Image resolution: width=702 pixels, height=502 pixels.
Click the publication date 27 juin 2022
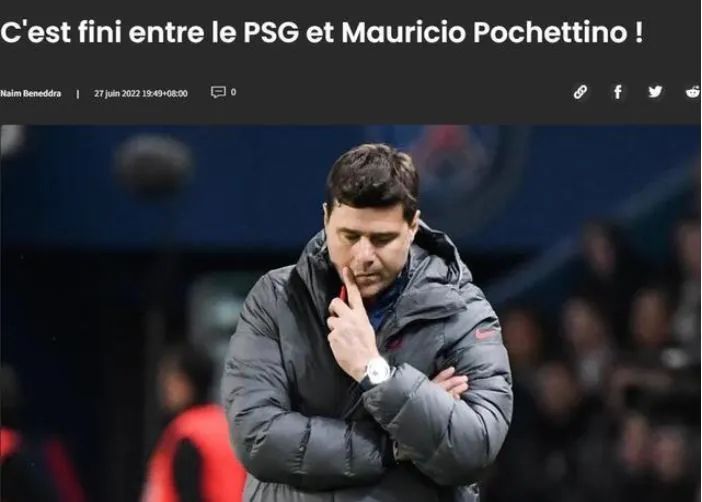[117, 94]
